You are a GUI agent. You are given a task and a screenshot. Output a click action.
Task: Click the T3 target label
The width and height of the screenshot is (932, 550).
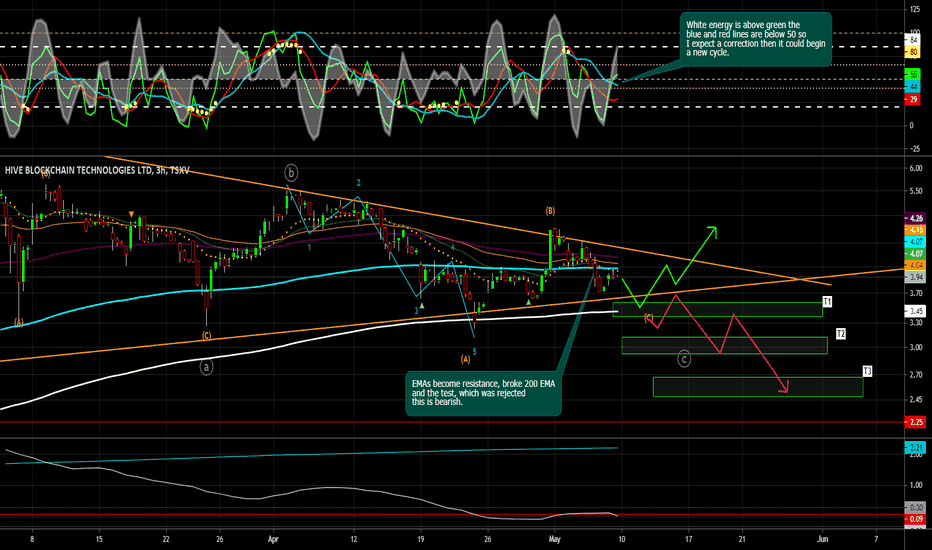pos(867,372)
